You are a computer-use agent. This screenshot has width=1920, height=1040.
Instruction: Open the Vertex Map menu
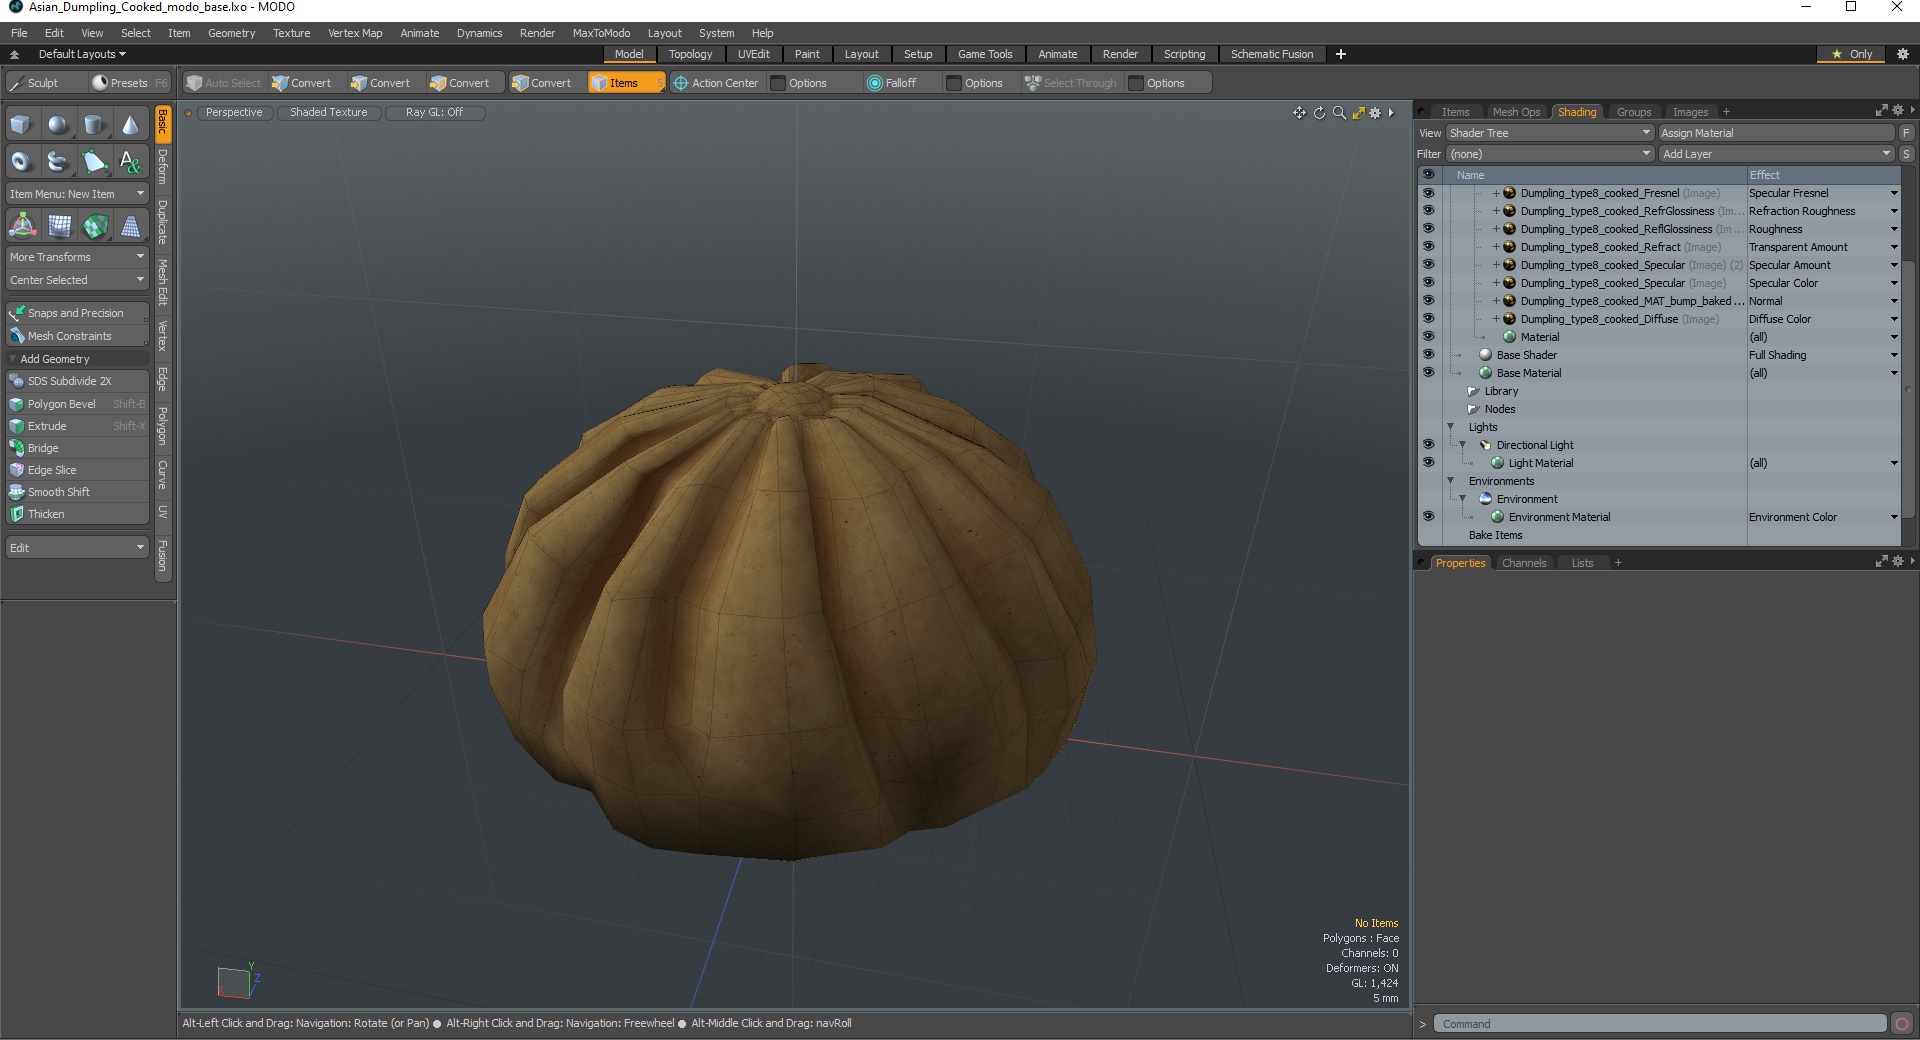(355, 33)
